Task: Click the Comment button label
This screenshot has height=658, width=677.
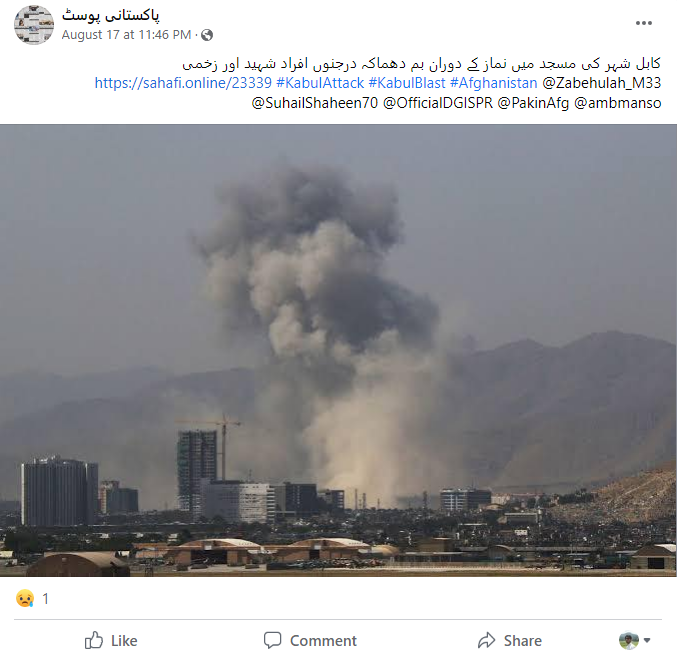Action: pos(323,641)
